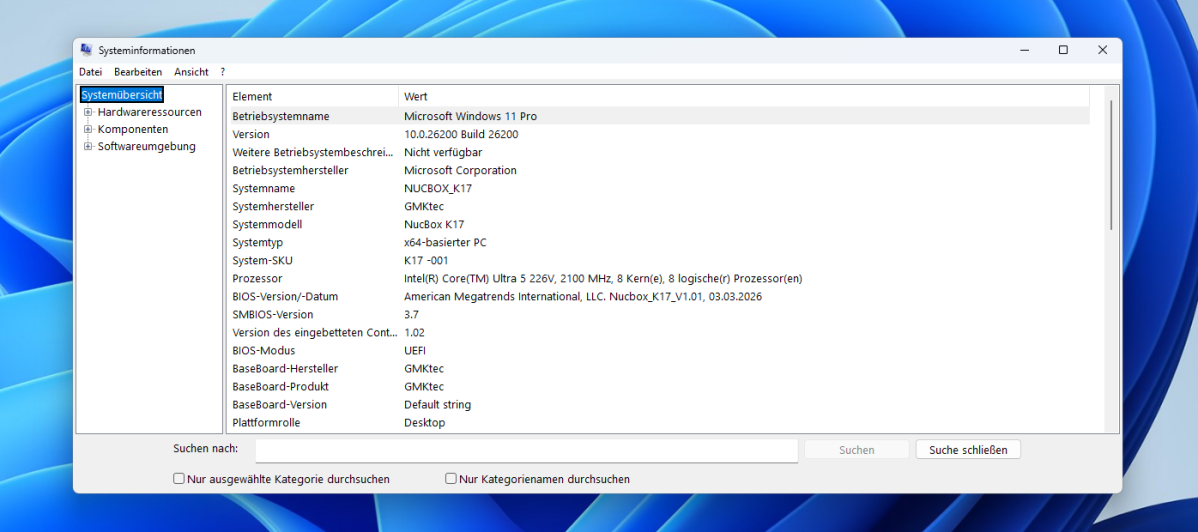The image size is (1198, 532).
Task: Expand the Softwareumgebung node
Action: coord(88,147)
